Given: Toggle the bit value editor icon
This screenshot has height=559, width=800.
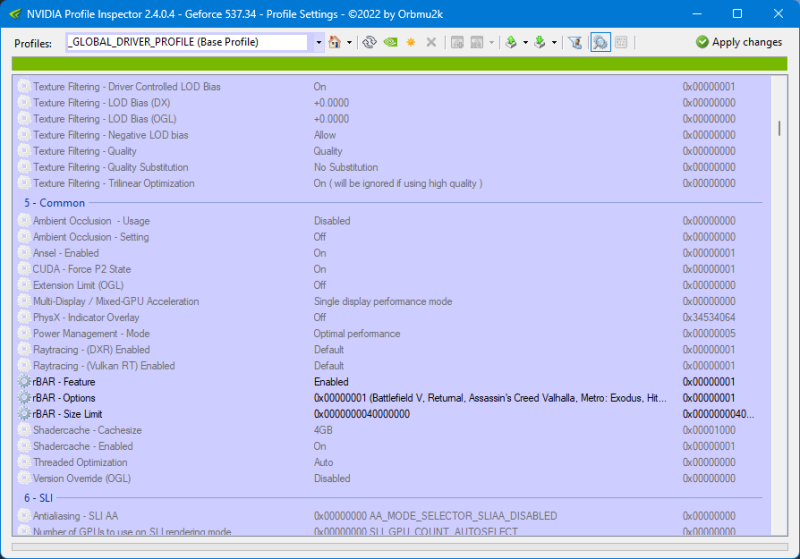Looking at the screenshot, I should coord(621,42).
